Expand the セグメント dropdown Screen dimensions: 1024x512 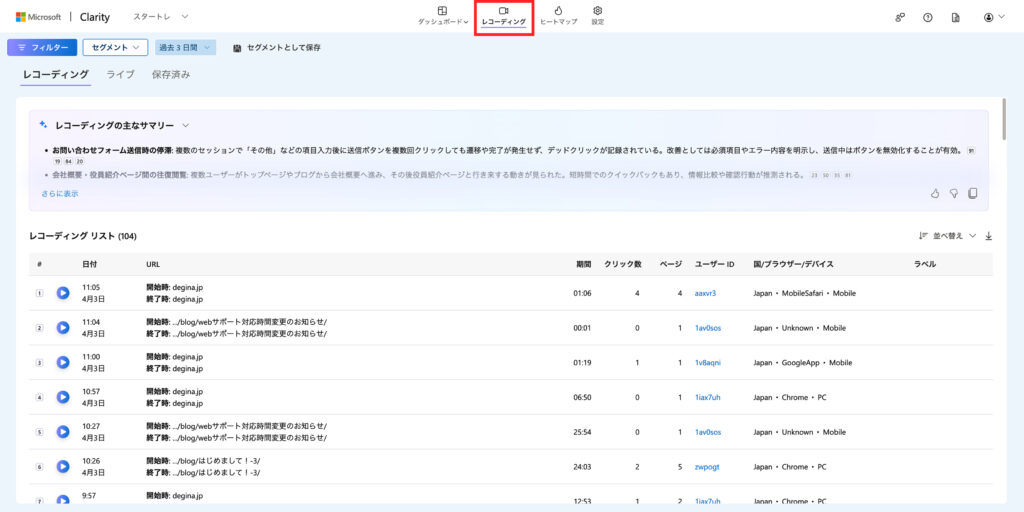click(x=115, y=47)
